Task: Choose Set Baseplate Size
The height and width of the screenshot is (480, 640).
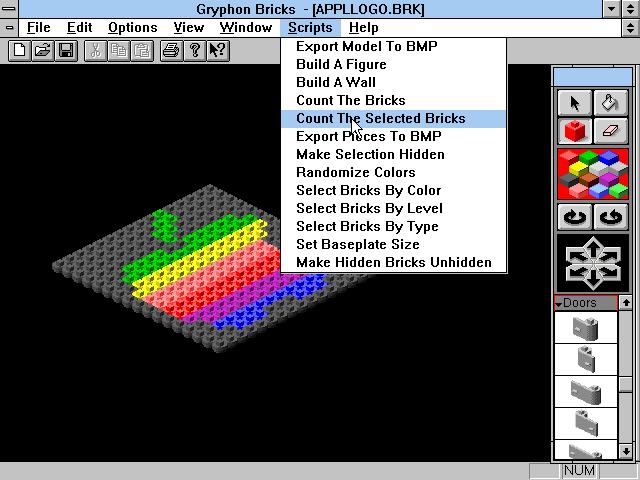Action: (x=393, y=244)
